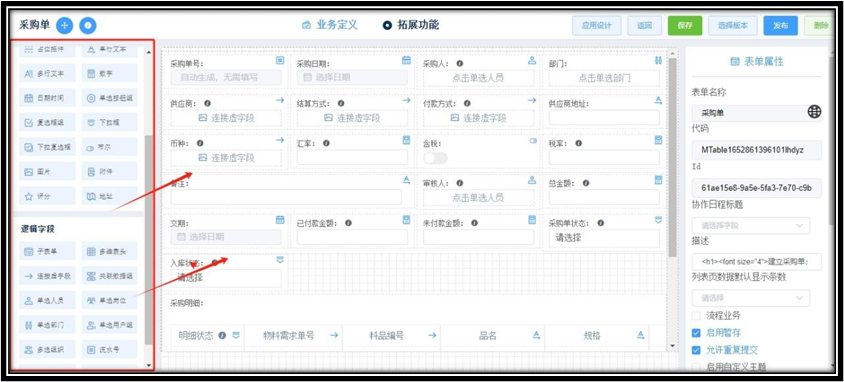Select the 单选部门 logic field
The image size is (844, 382).
click(x=47, y=325)
